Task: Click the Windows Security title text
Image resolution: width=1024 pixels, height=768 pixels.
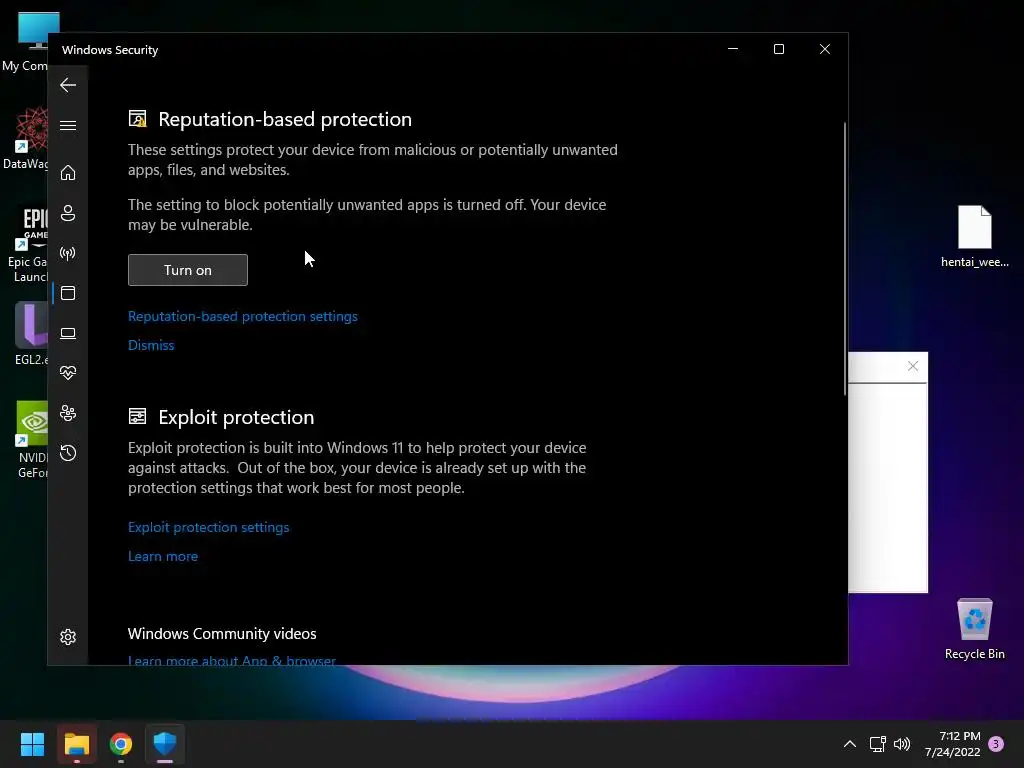Action: click(110, 50)
